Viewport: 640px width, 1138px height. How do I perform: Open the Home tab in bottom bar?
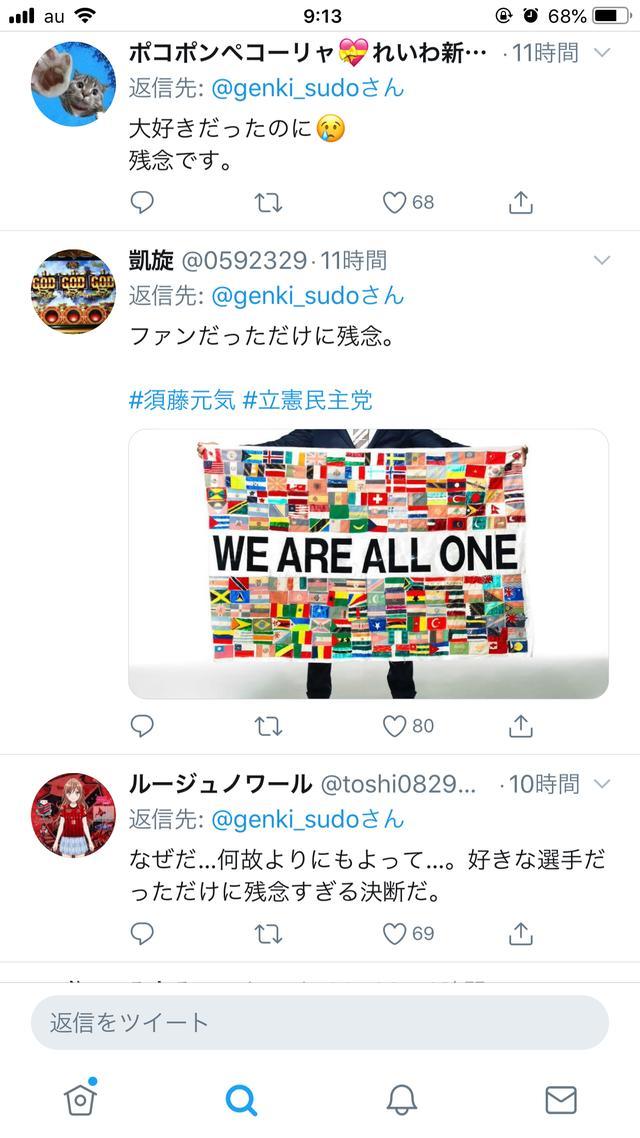coord(81,1099)
